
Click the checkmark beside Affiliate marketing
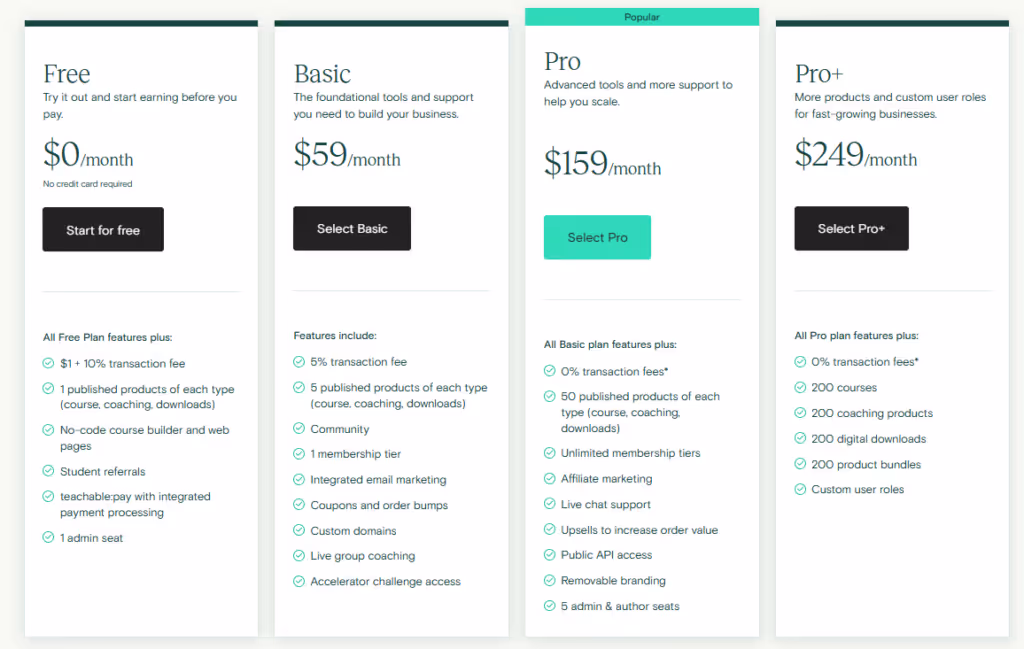(x=548, y=478)
